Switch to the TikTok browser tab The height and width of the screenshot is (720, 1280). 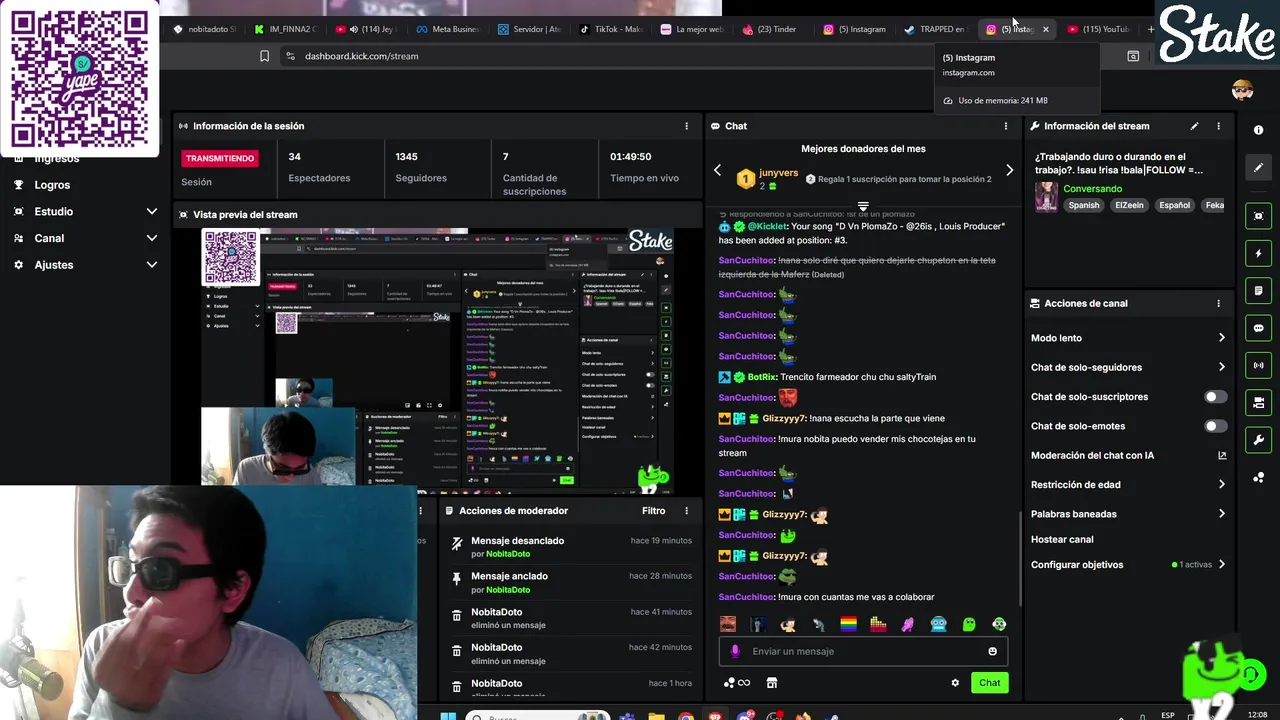click(x=611, y=29)
